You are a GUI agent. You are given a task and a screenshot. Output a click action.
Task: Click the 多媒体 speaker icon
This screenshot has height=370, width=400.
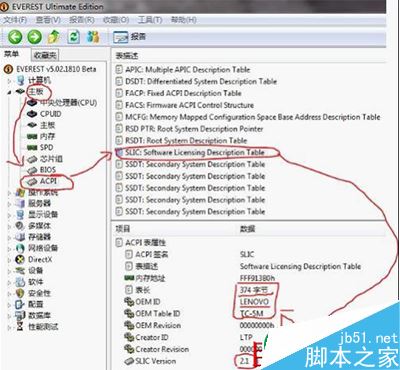21,226
